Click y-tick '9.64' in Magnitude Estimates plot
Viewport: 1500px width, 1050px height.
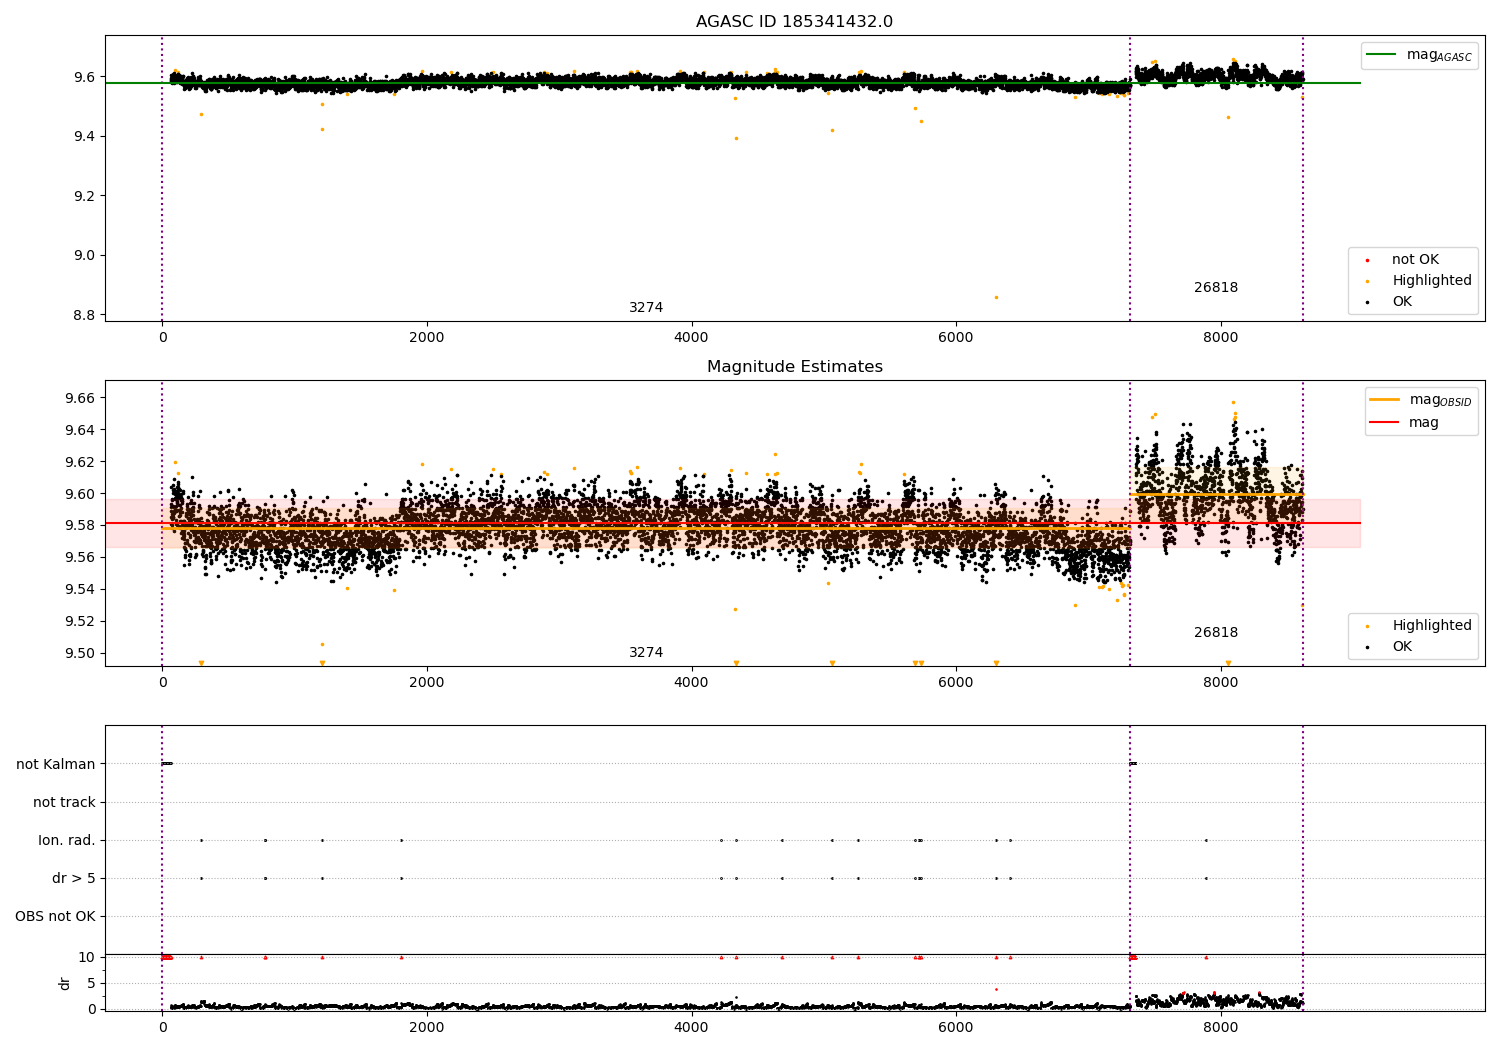[x=80, y=431]
